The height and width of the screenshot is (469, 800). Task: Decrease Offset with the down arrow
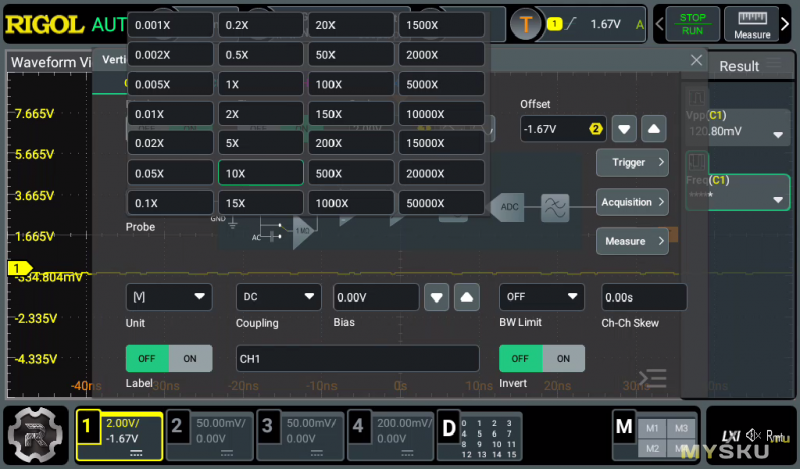coord(625,129)
